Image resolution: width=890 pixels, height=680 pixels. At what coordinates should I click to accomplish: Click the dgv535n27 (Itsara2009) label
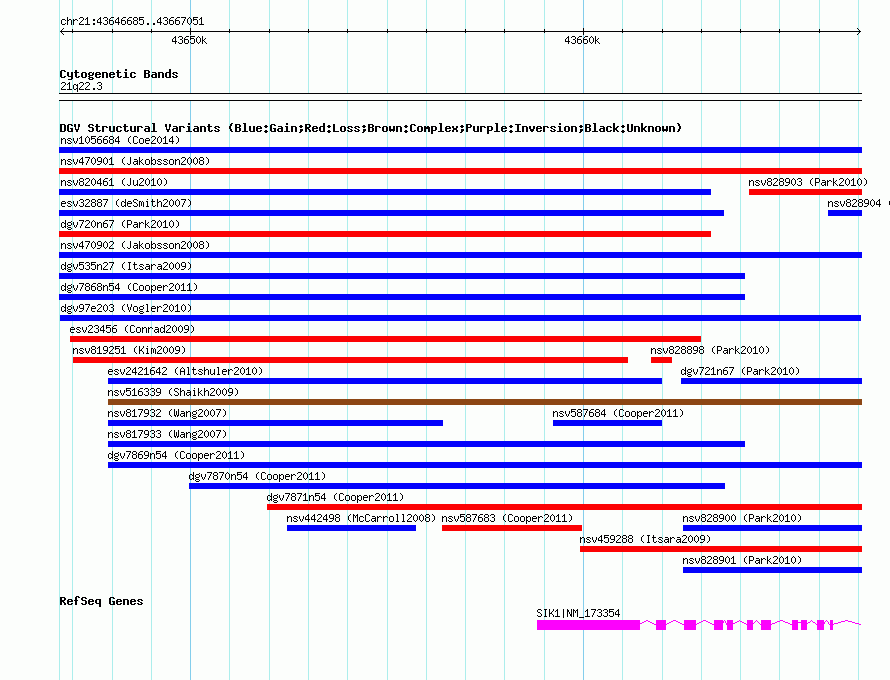[x=126, y=266]
